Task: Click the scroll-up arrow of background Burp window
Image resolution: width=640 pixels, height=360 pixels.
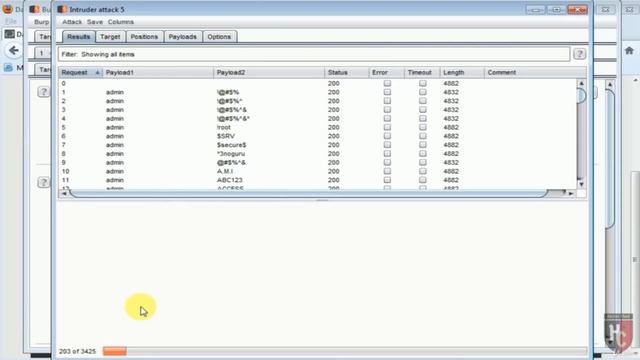Action: click(x=610, y=84)
